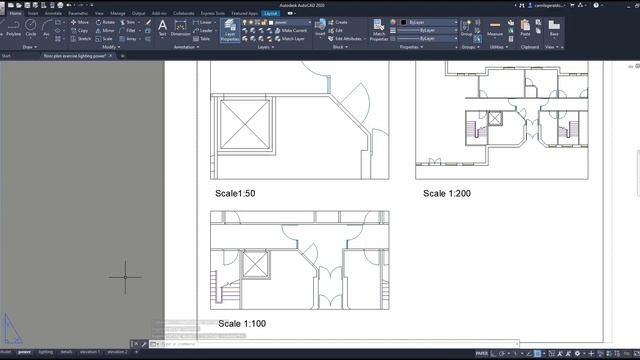Image resolution: width=640 pixels, height=360 pixels.
Task: Open the Manage ribbon tab
Action: (118, 13)
